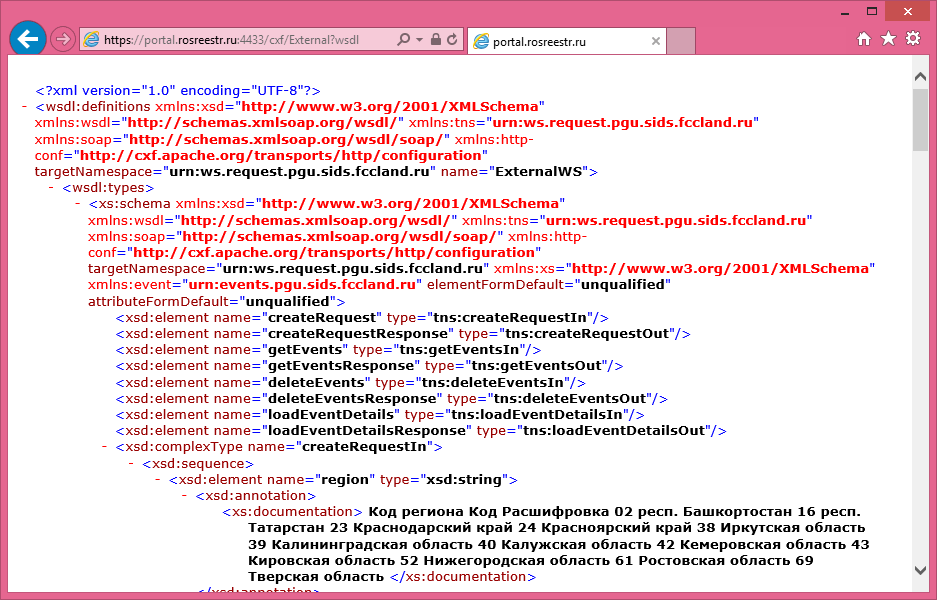
Task: Open a new blank tab
Action: coord(681,41)
